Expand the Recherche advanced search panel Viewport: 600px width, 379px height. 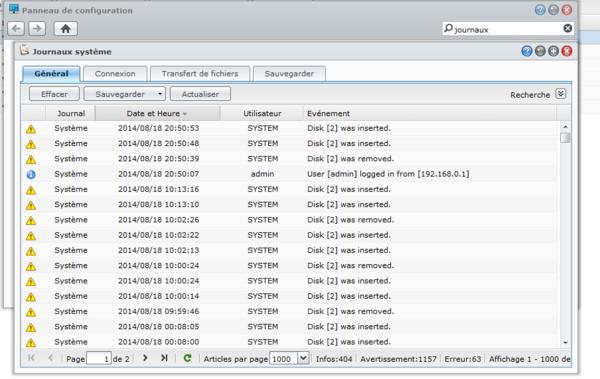pos(561,94)
